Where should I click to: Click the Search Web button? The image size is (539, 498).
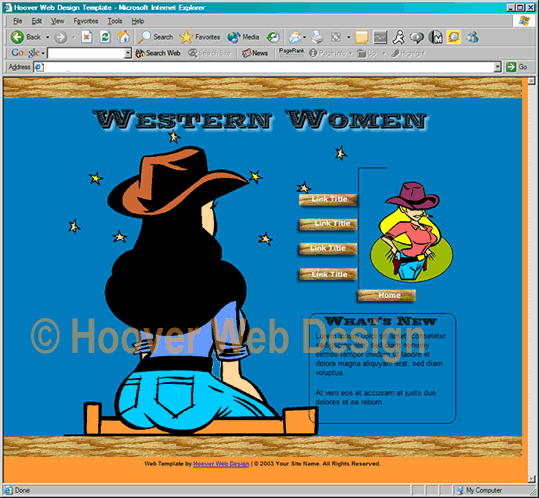coord(158,53)
